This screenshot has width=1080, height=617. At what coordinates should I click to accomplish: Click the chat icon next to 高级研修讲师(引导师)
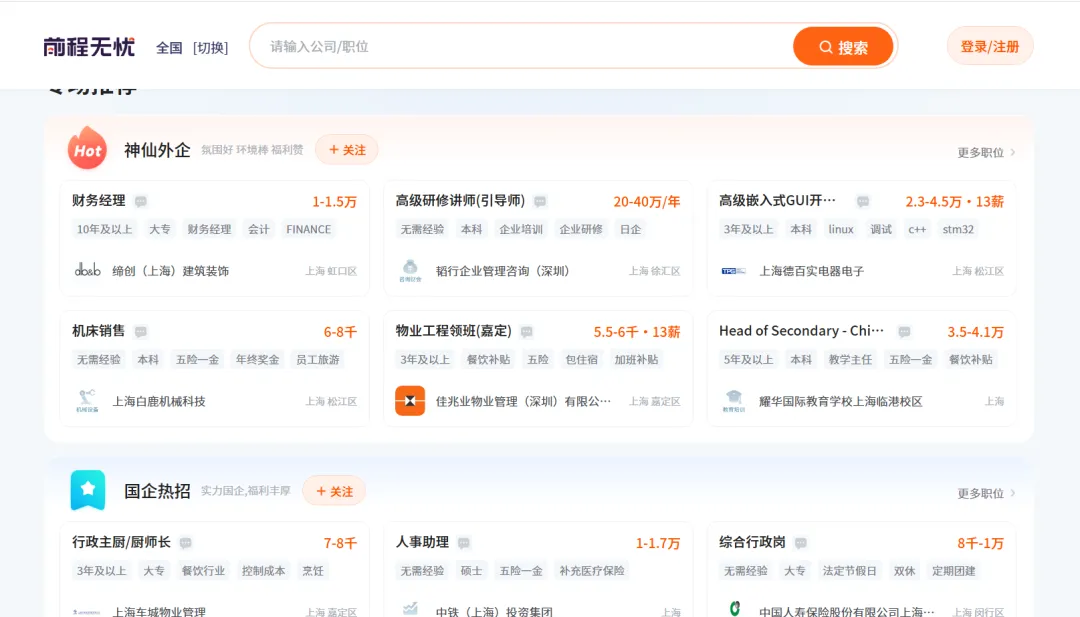point(540,201)
